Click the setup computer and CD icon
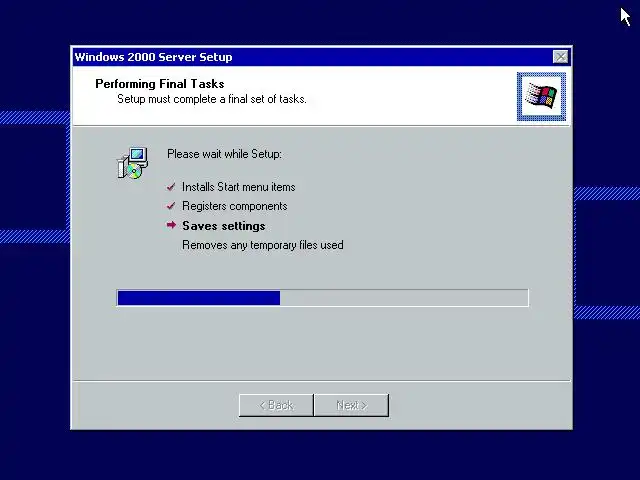The width and height of the screenshot is (640, 480). 132,163
